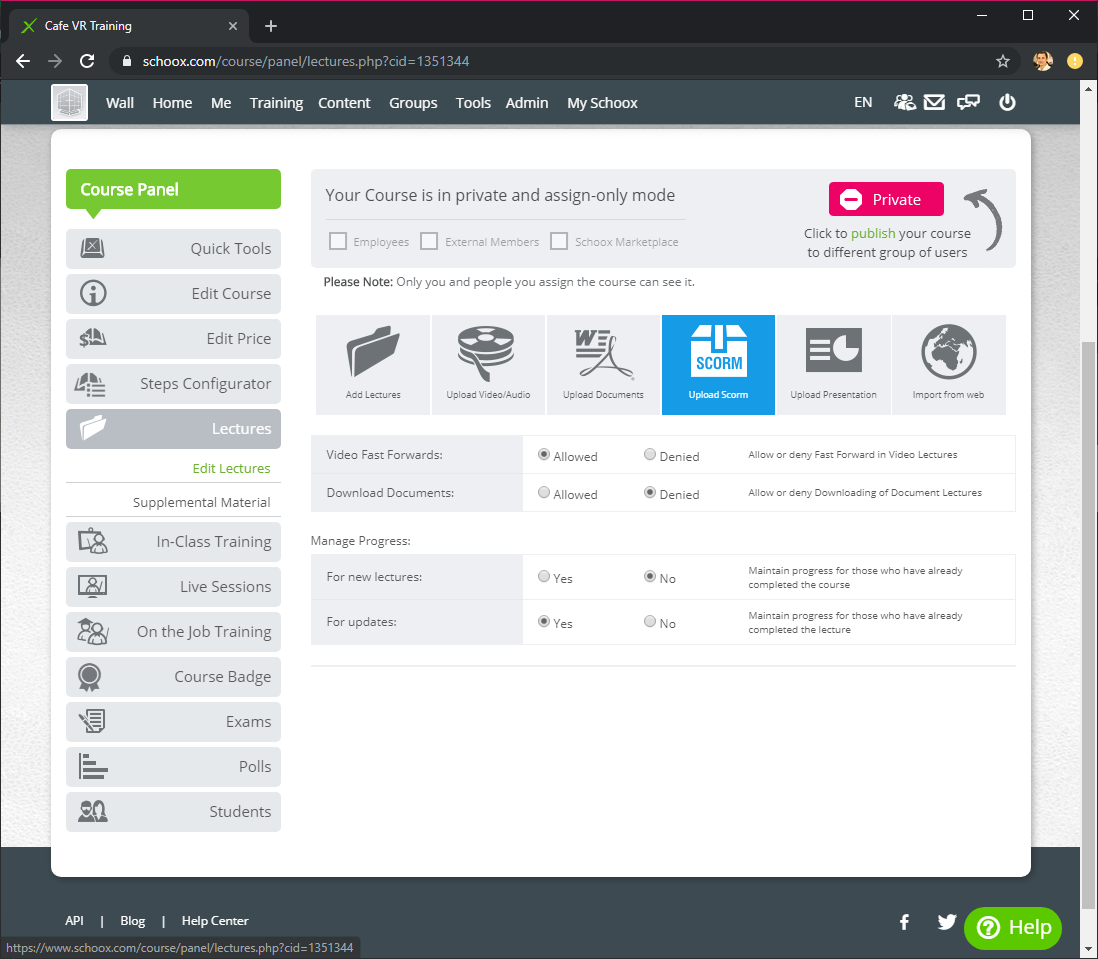Screen dimensions: 1098x959
Task: Open the Supplemental Material link
Action: click(202, 503)
